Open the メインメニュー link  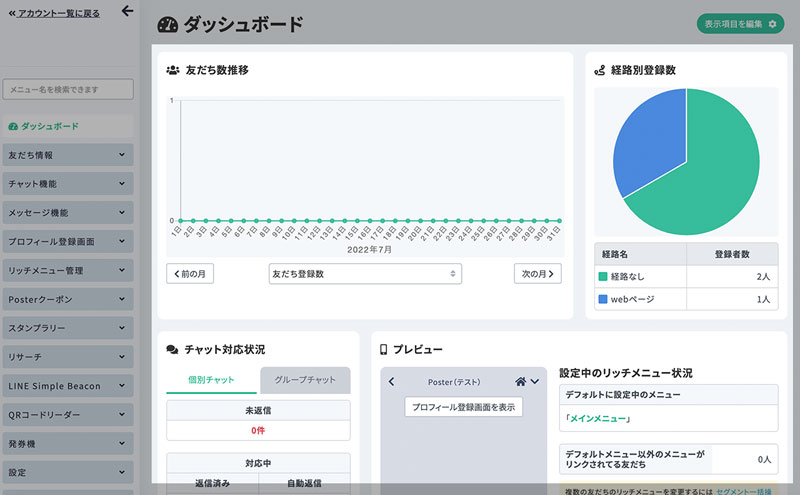pyautogui.click(x=597, y=418)
